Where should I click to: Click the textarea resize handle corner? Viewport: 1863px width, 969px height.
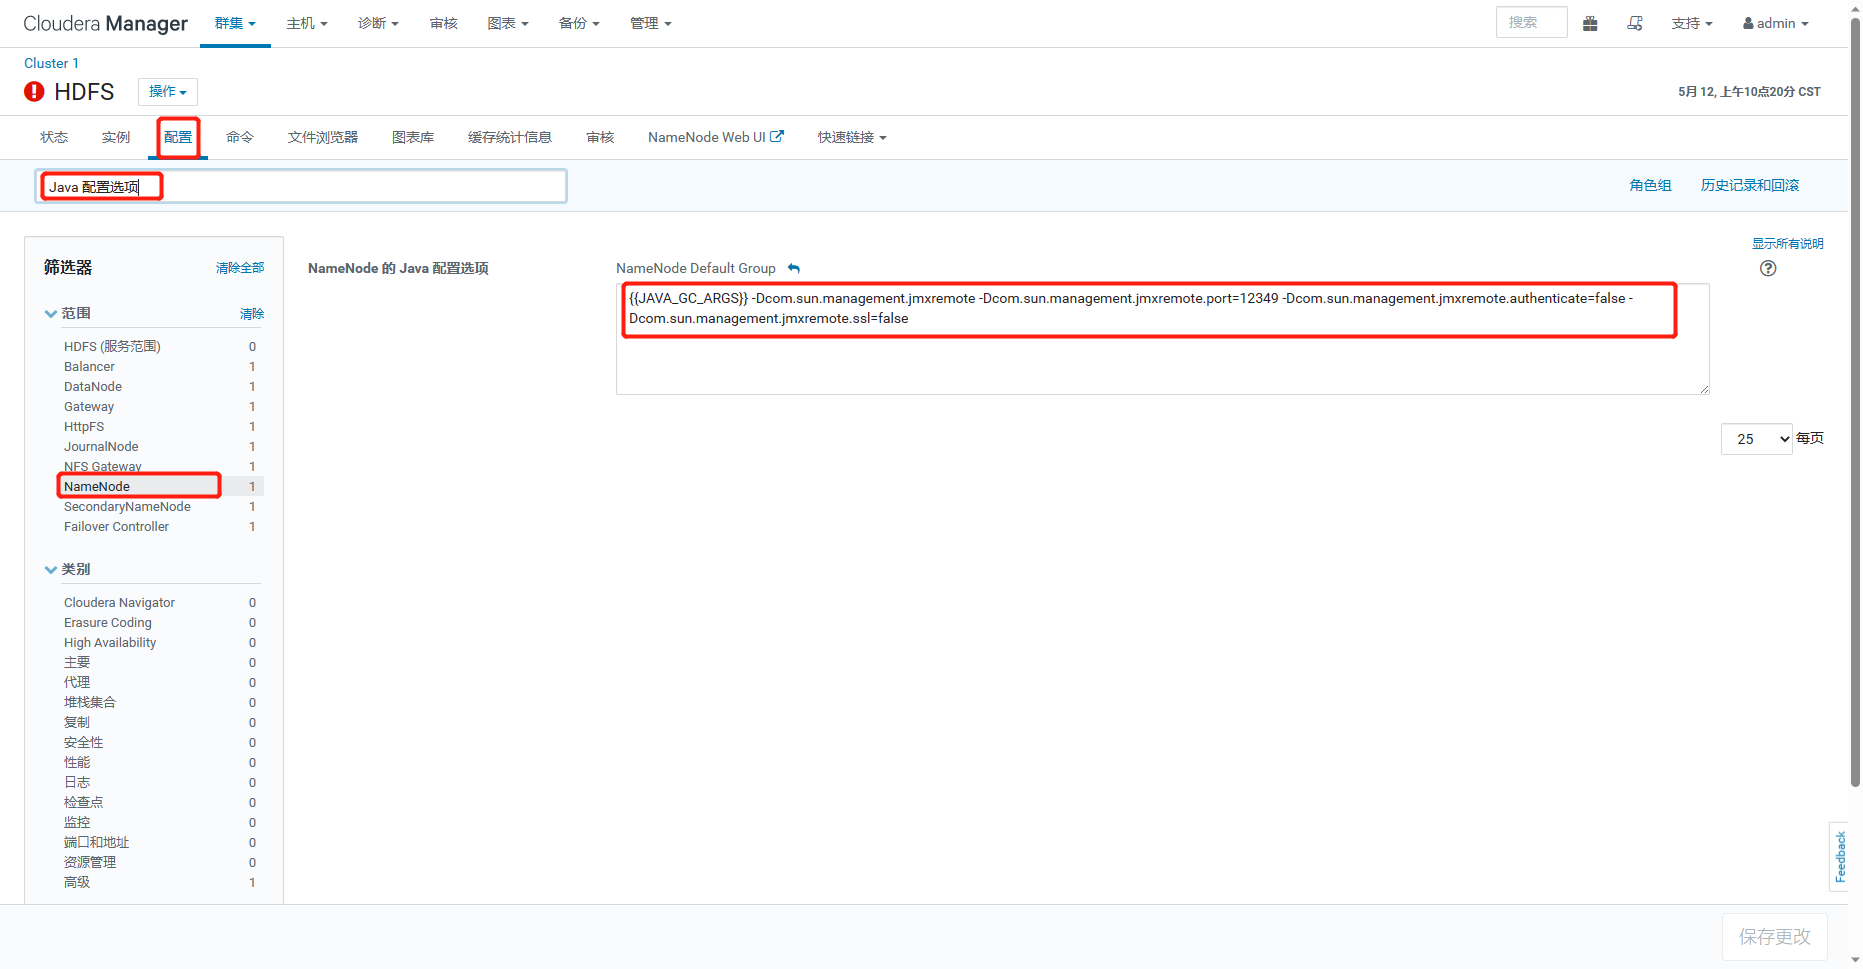(x=1704, y=389)
